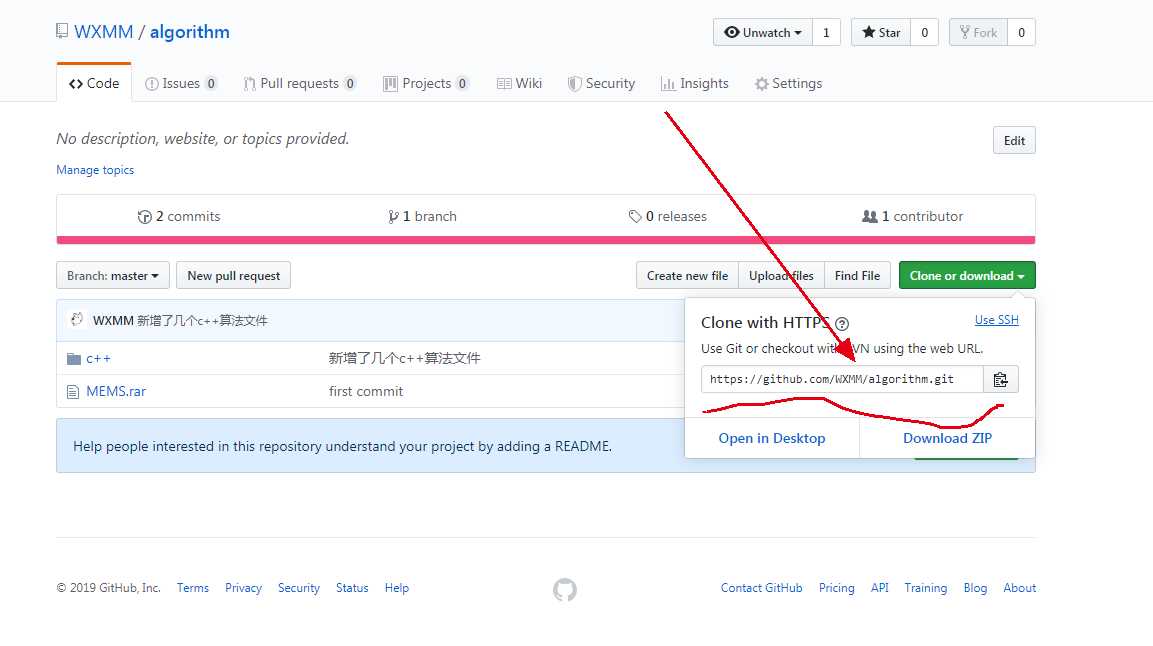
Task: Open the Blog footer link
Action: coord(975,588)
